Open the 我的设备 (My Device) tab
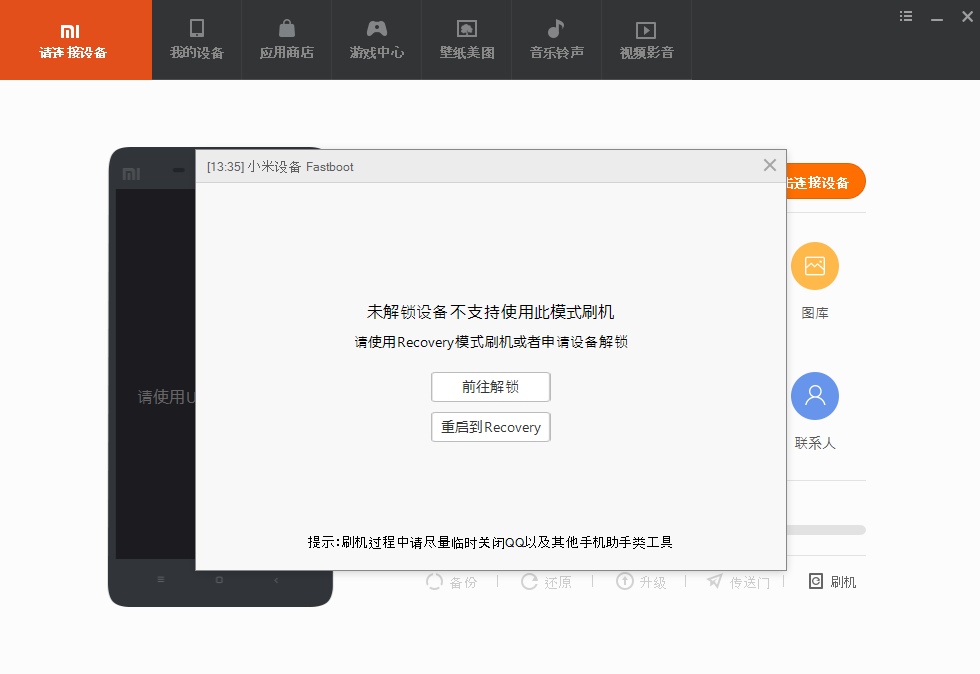Screen dimensions: 980x674 (196, 40)
